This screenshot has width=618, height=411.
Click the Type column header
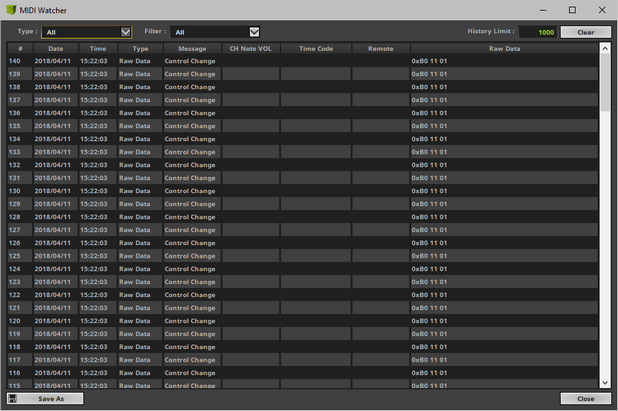[x=140, y=48]
